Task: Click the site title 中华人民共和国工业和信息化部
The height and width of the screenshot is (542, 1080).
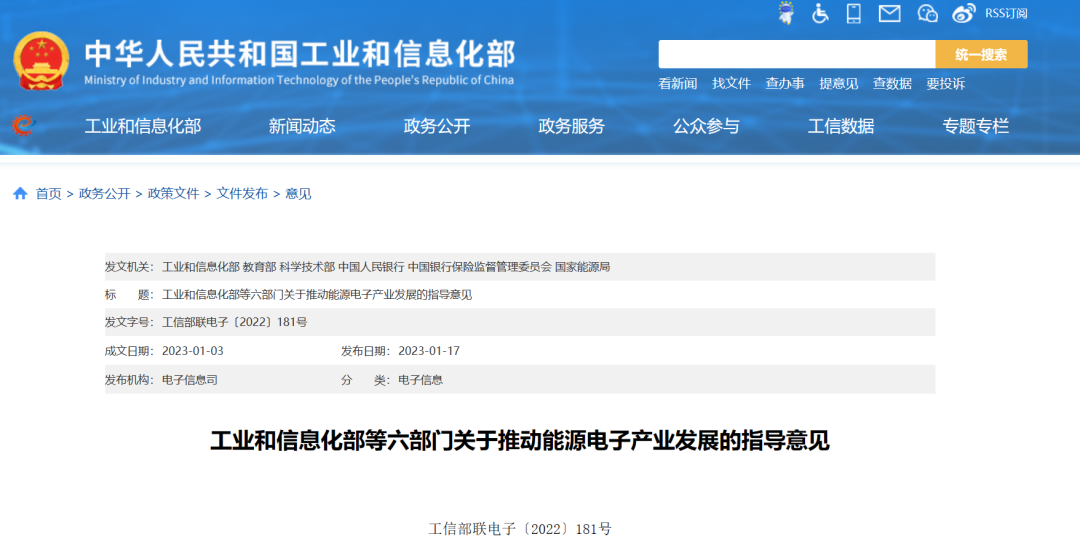Action: 300,54
